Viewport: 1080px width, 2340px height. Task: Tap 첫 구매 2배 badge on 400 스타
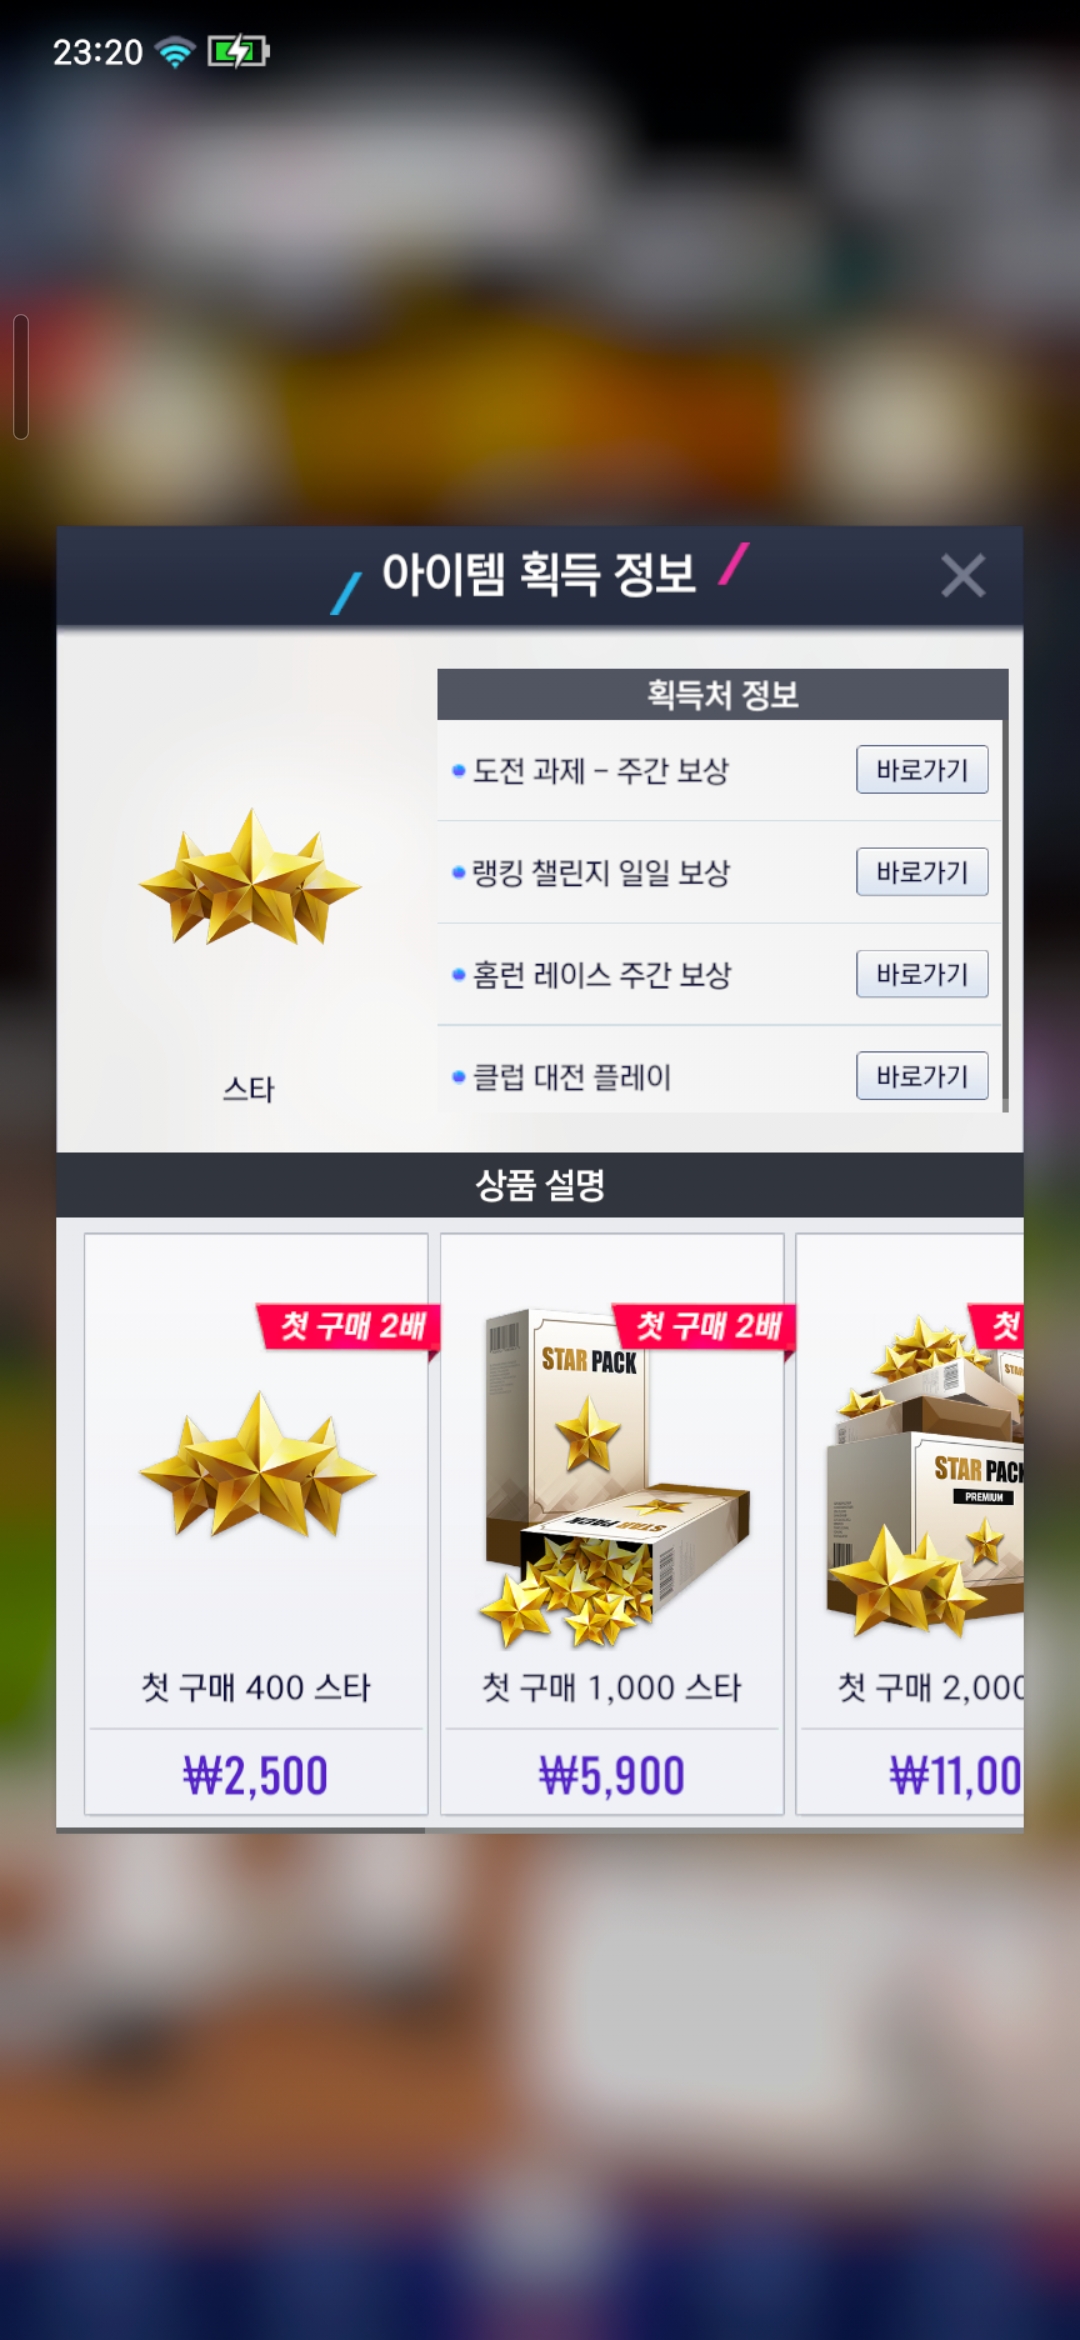point(350,1327)
